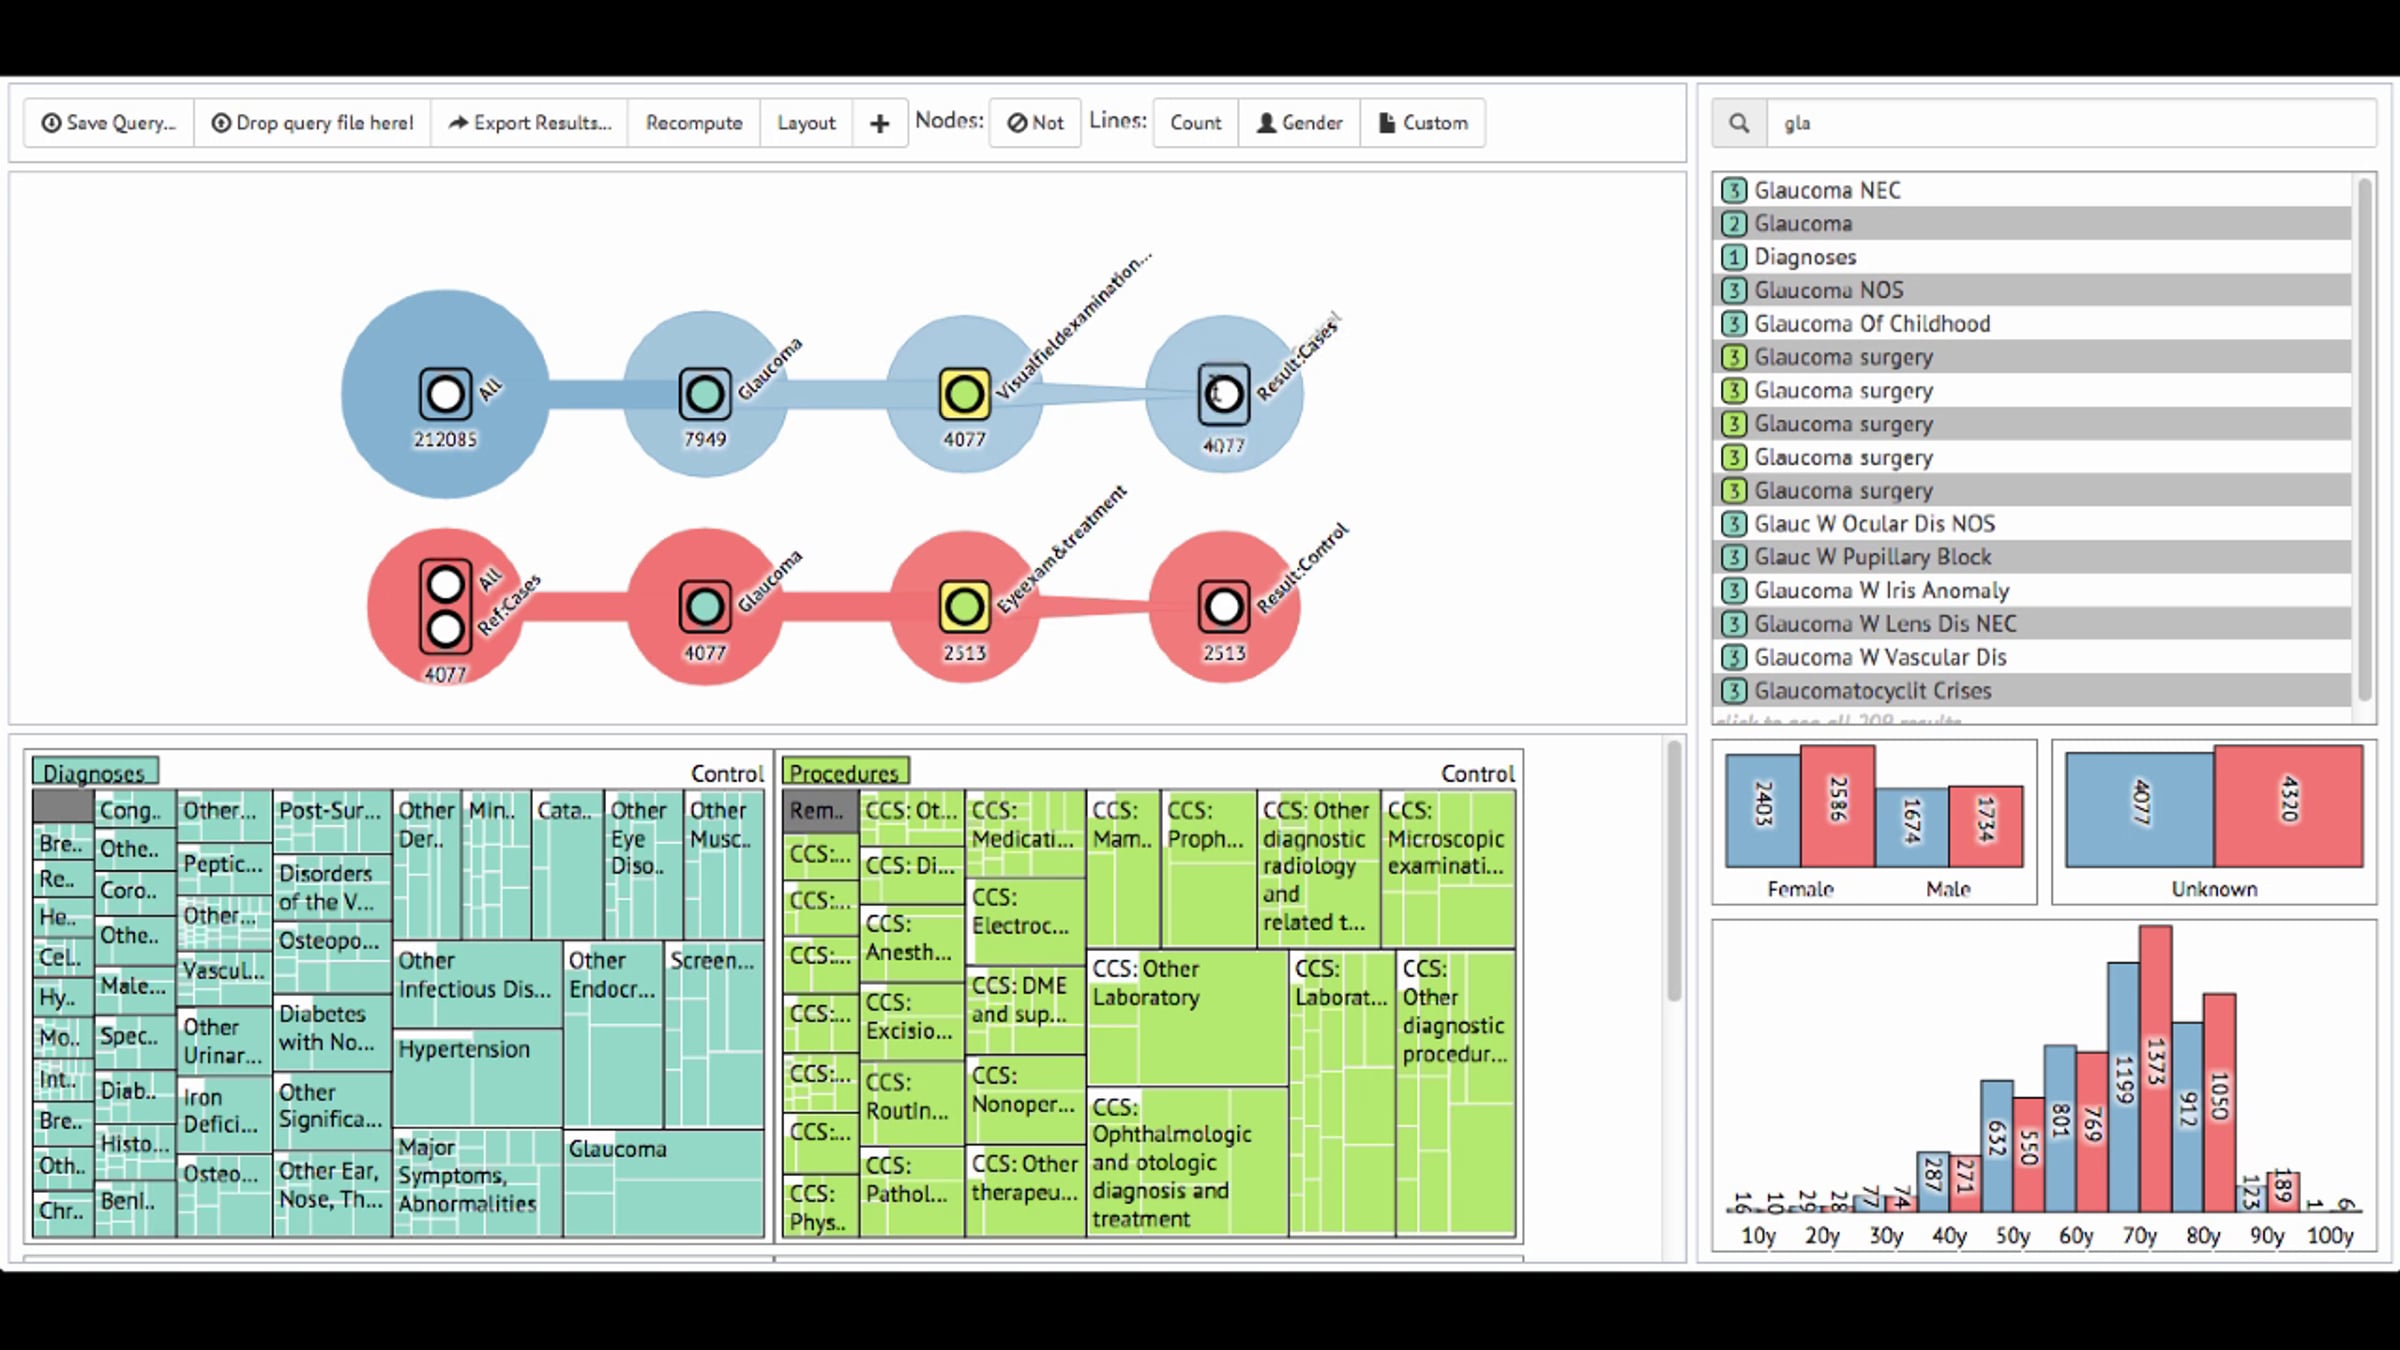
Task: Open Export Results options
Action: [529, 123]
